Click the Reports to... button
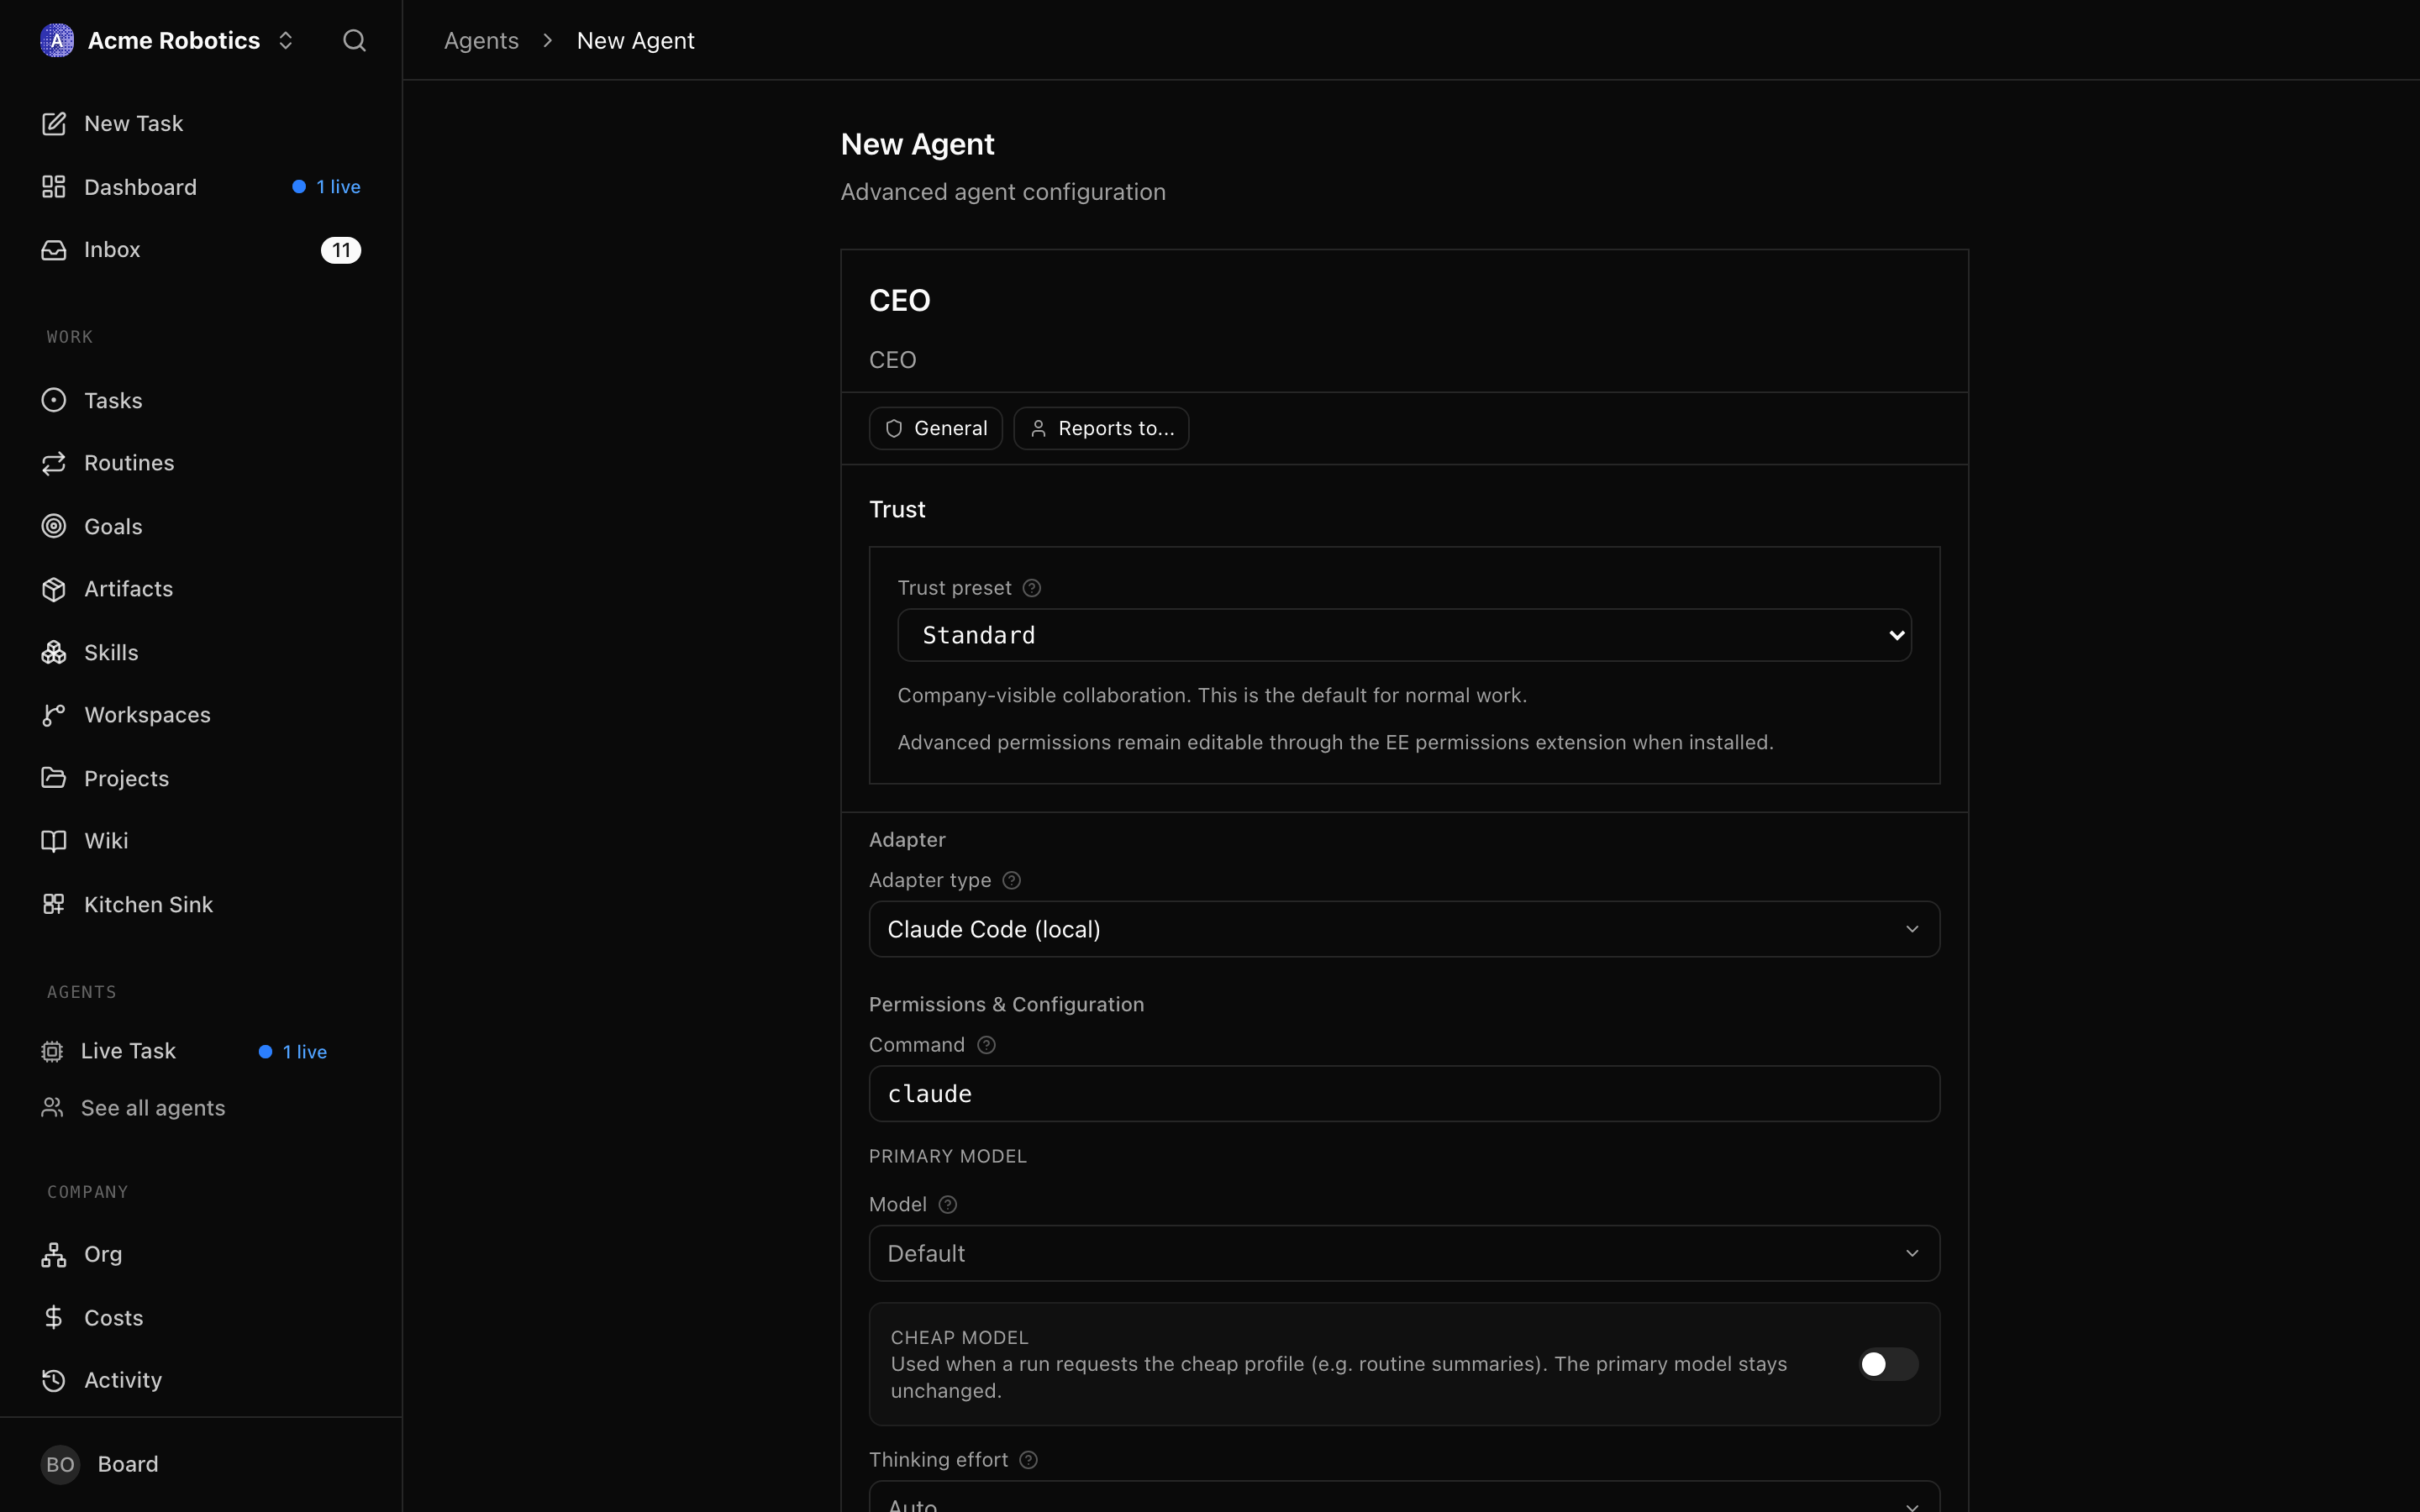 (x=1101, y=428)
